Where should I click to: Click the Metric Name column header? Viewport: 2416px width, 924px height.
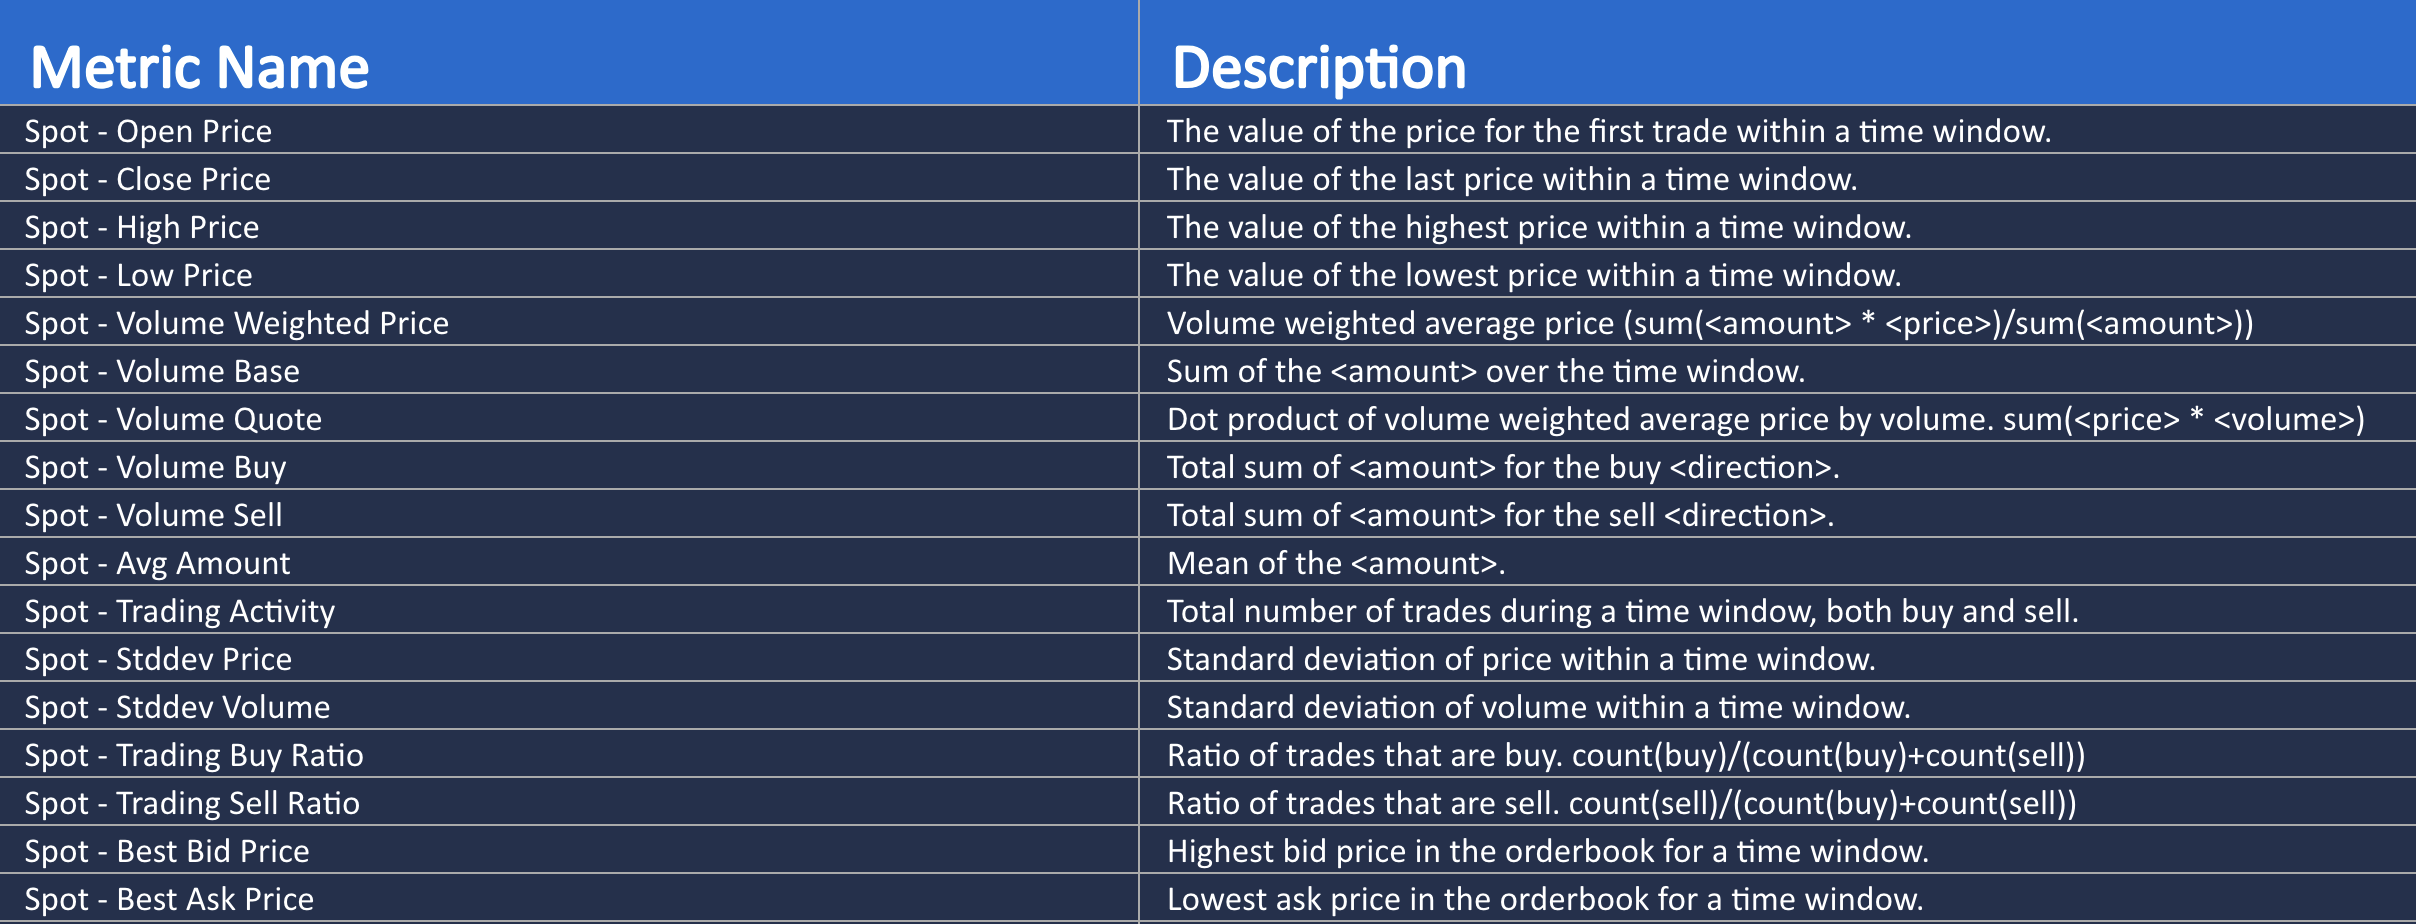click(x=200, y=68)
